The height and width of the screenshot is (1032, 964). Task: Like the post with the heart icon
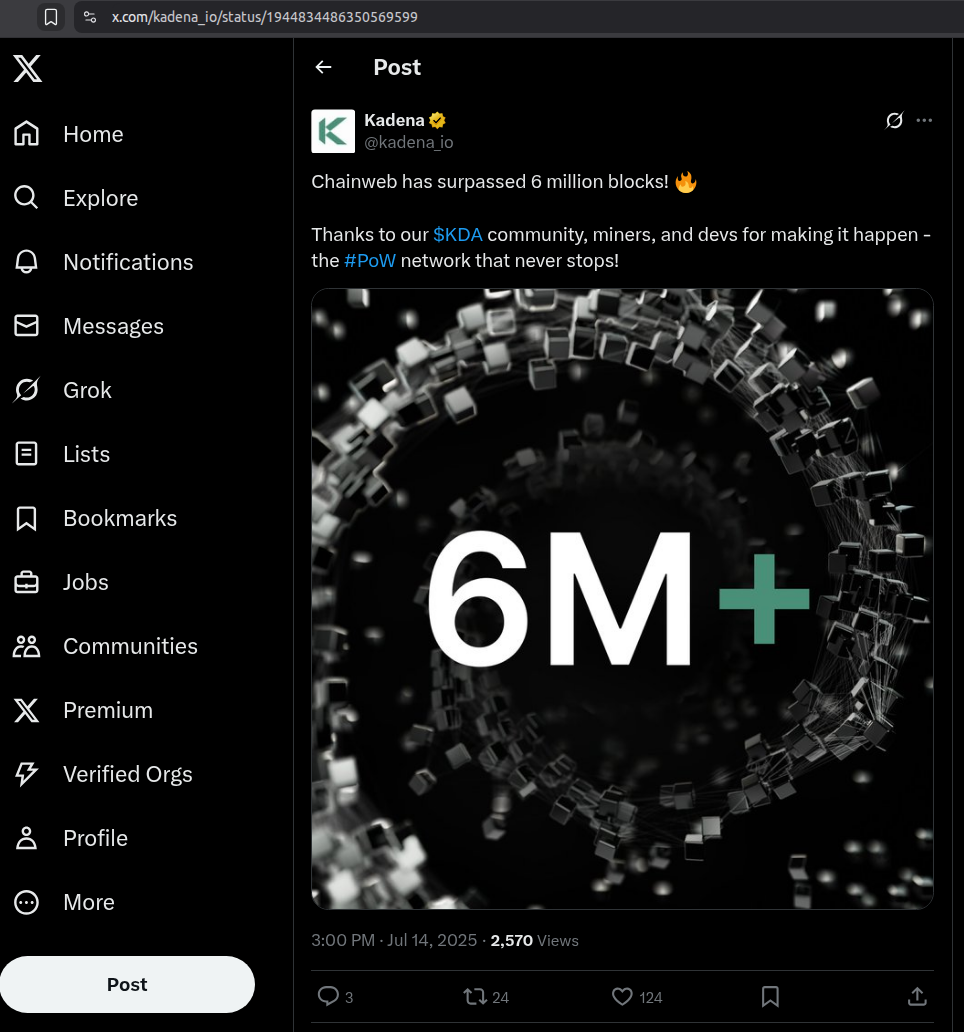click(622, 996)
